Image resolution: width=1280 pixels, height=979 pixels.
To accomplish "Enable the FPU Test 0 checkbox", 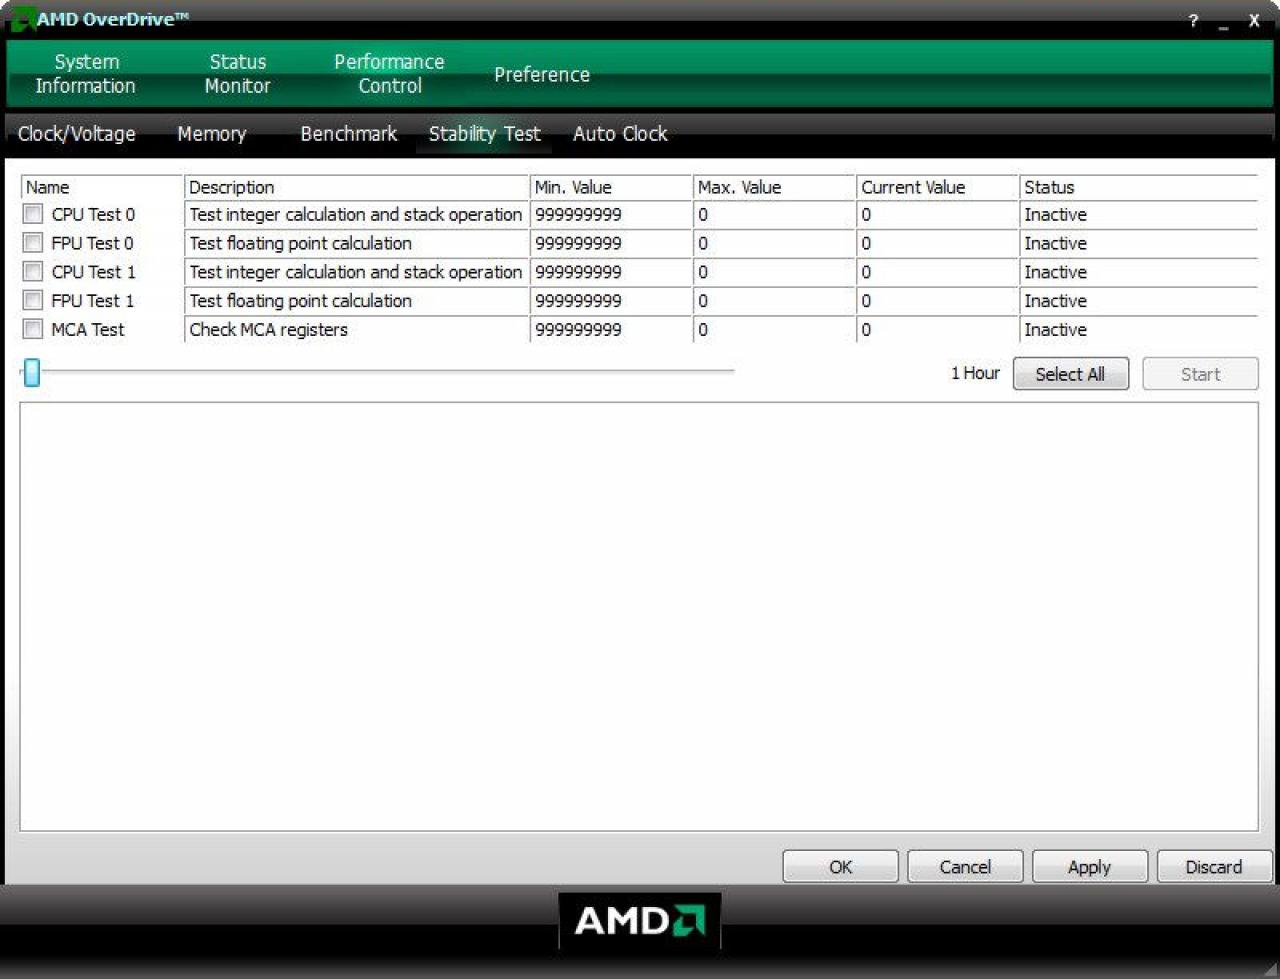I will pyautogui.click(x=33, y=243).
